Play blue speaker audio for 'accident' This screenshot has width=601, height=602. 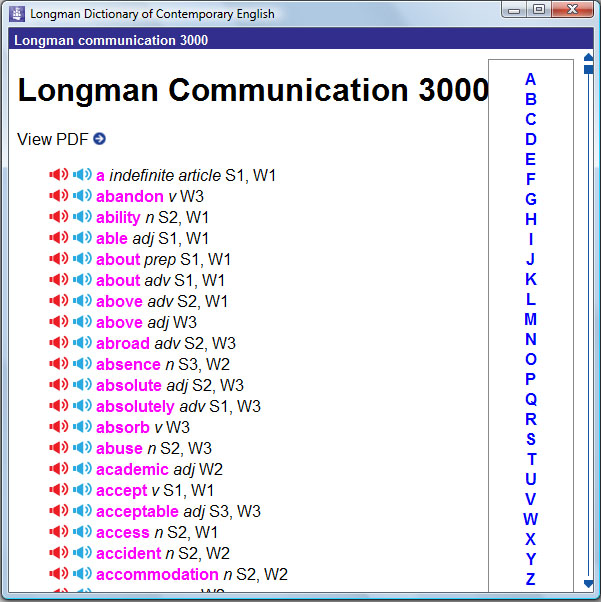[x=82, y=553]
